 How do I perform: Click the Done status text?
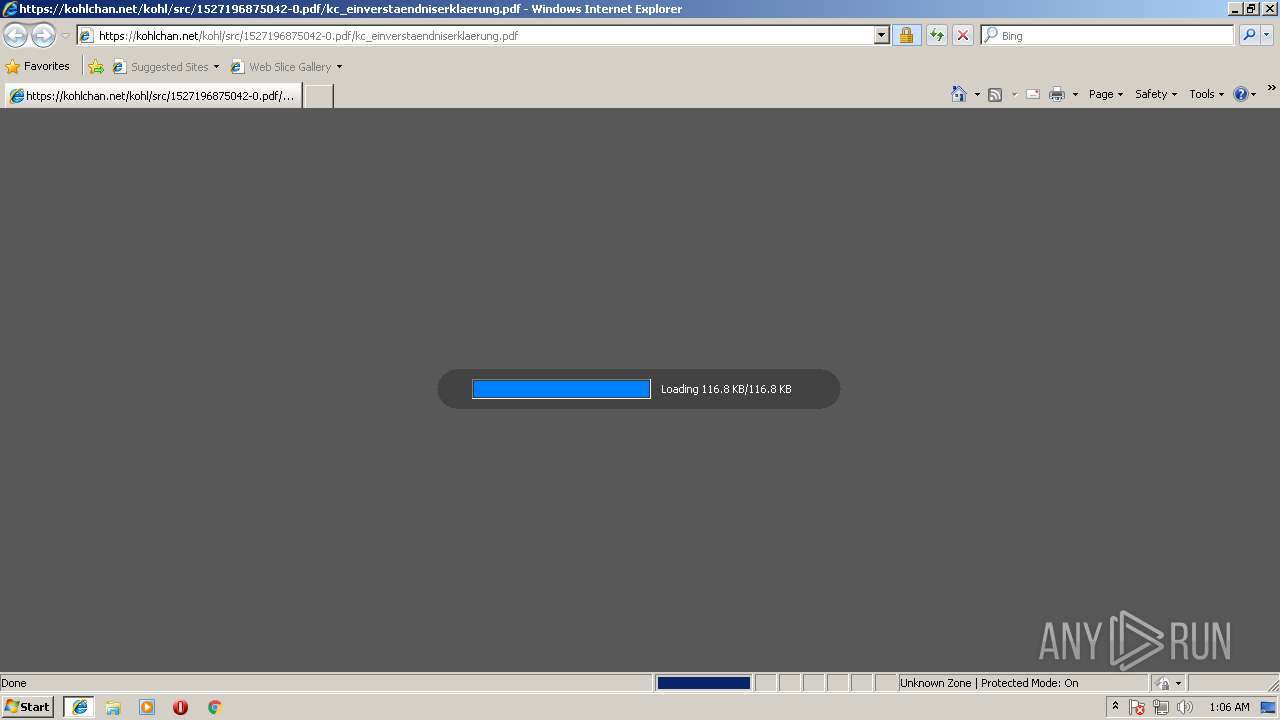tap(14, 683)
